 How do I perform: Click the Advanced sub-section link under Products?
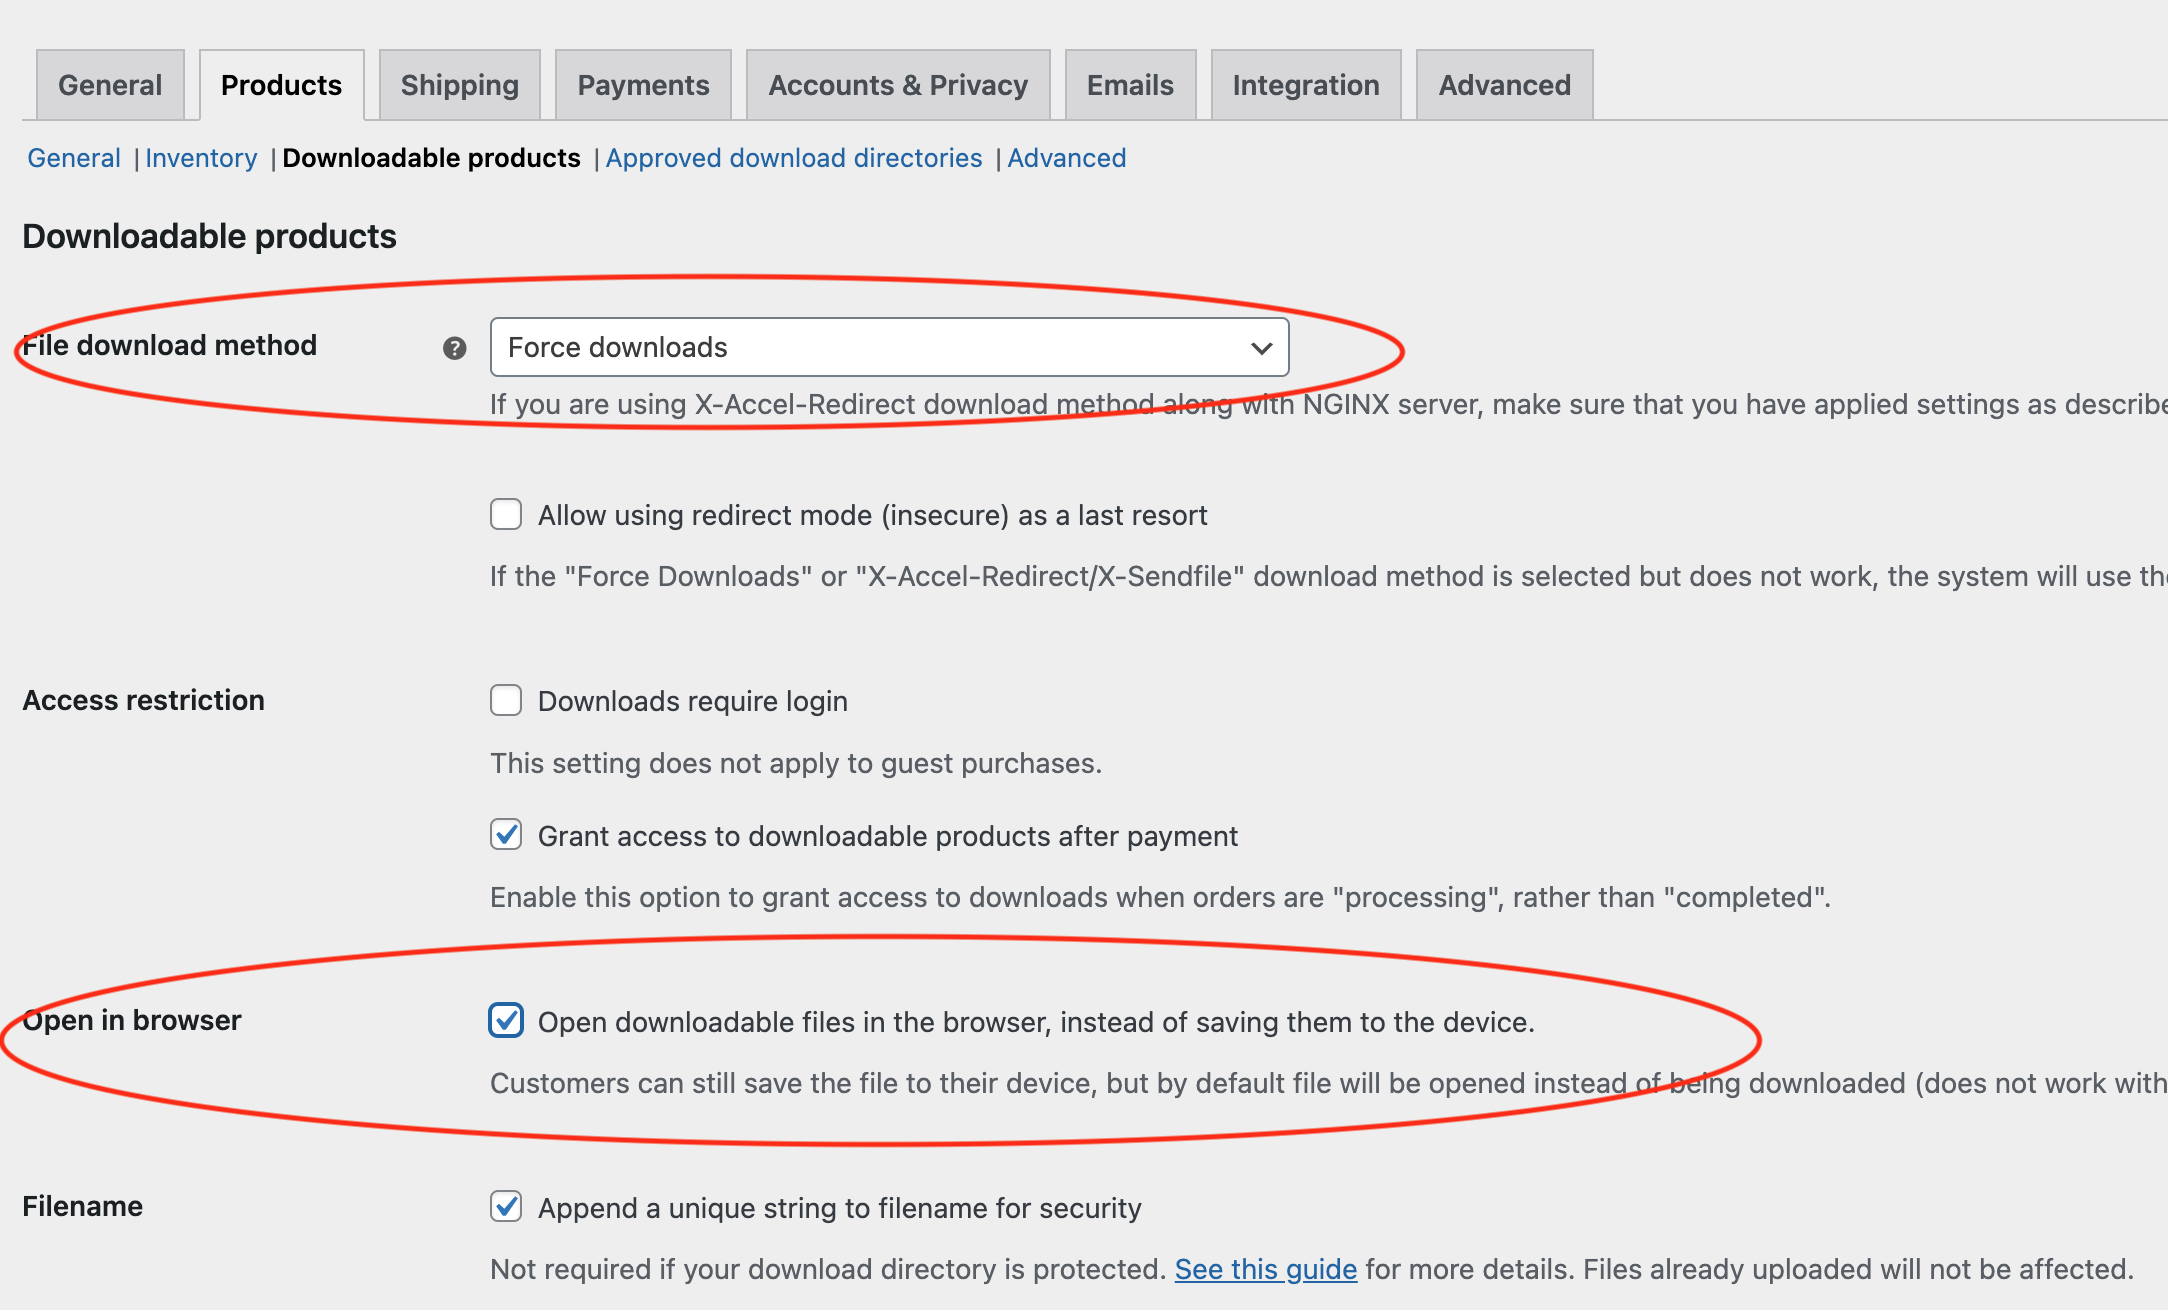coord(1066,158)
